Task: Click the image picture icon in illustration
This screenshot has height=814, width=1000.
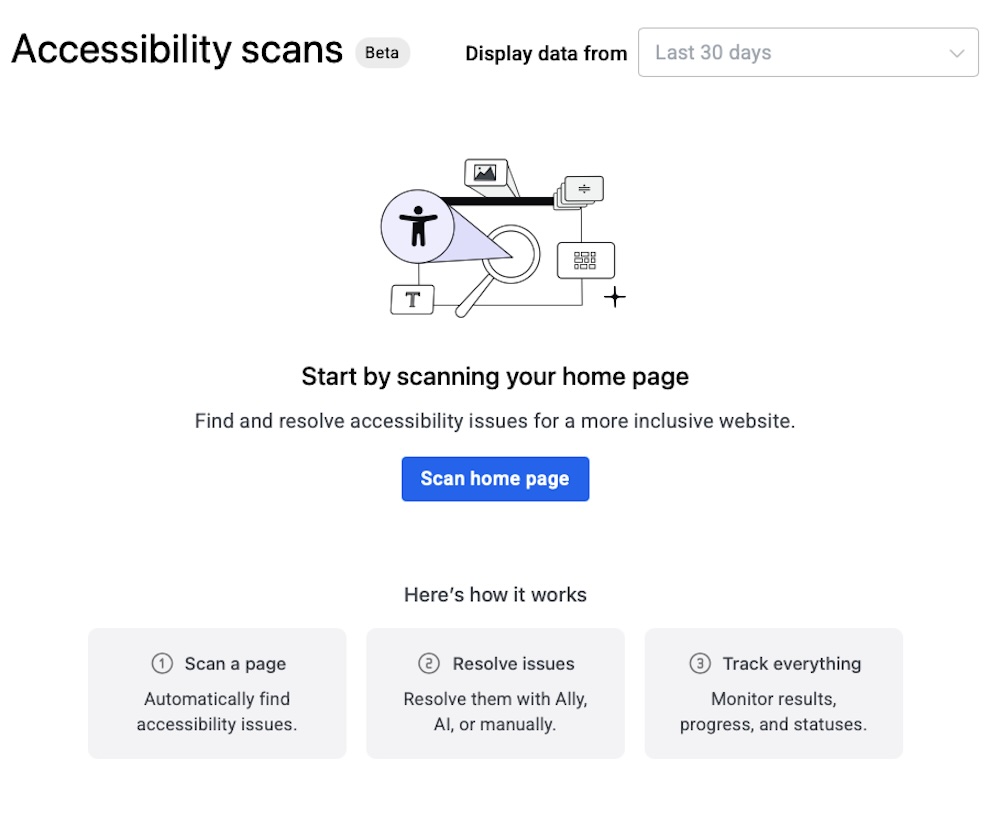Action: 485,173
